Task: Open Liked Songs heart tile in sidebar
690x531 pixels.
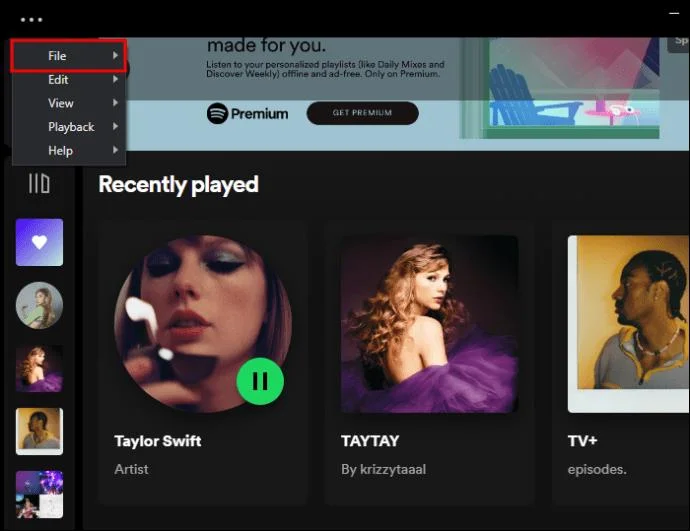Action: [x=39, y=242]
